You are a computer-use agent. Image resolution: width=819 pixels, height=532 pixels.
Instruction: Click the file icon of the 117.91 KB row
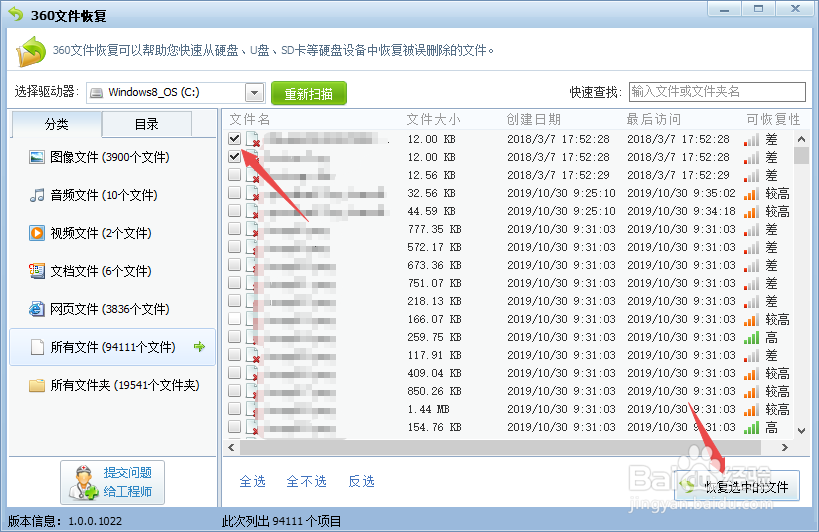pyautogui.click(x=253, y=355)
